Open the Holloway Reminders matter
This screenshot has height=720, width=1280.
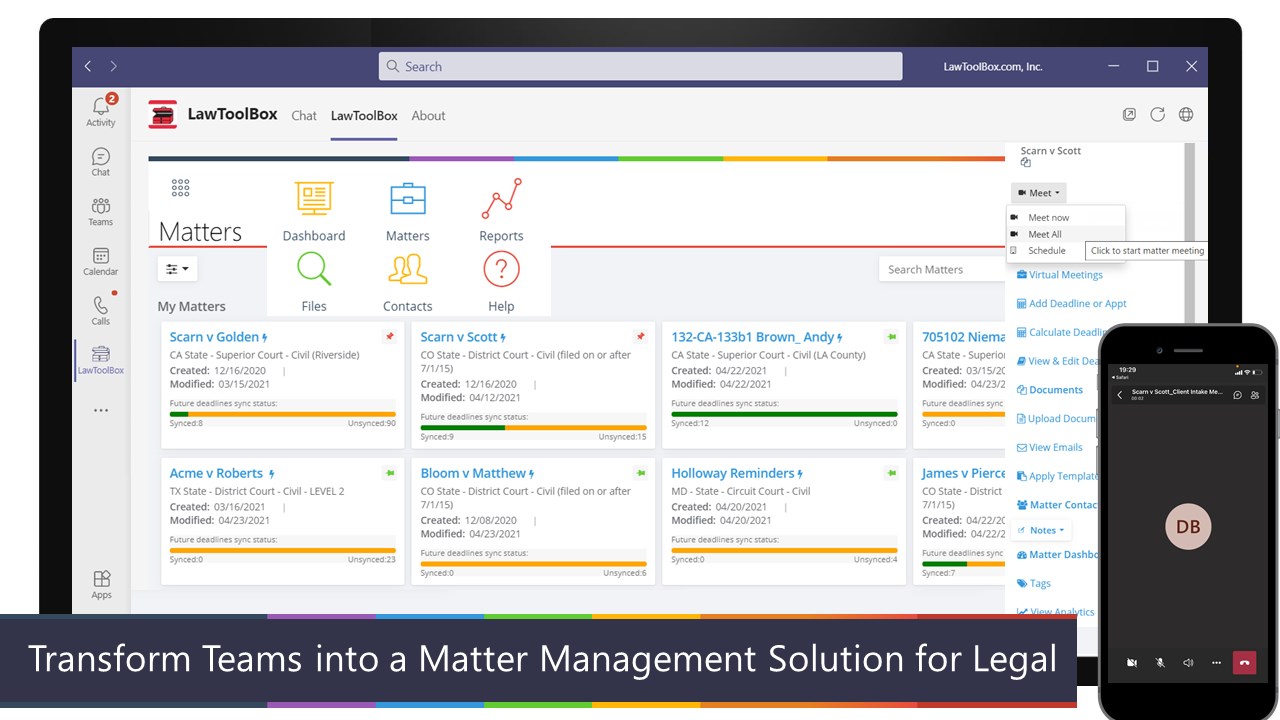pyautogui.click(x=733, y=473)
